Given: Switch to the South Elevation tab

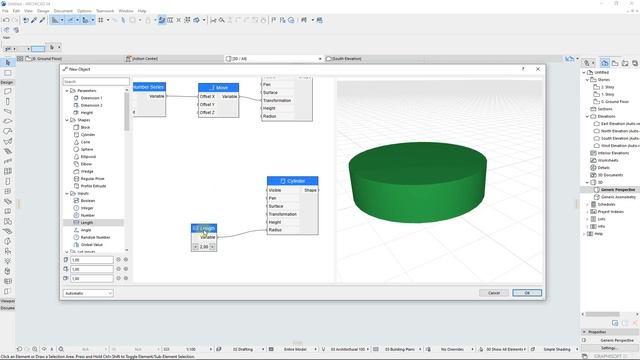Looking at the screenshot, I should [347, 59].
